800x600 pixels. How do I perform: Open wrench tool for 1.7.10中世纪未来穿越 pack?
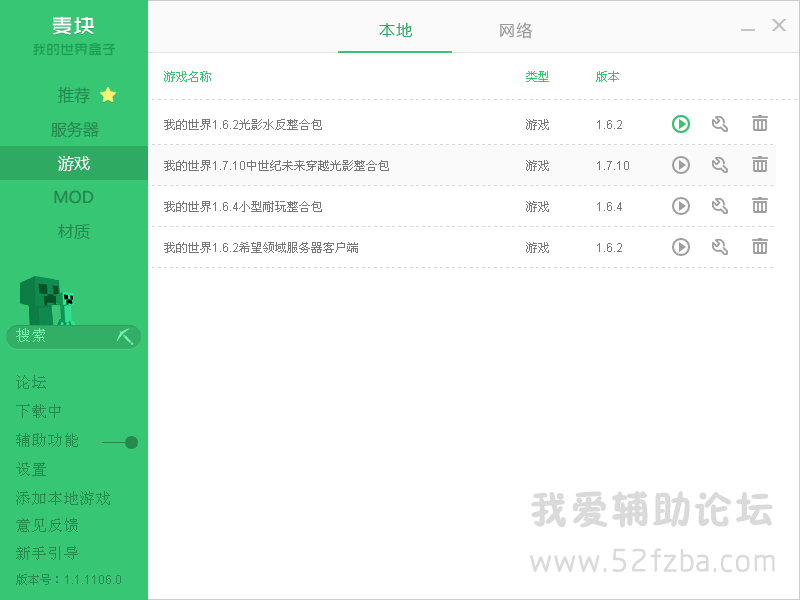tap(719, 165)
